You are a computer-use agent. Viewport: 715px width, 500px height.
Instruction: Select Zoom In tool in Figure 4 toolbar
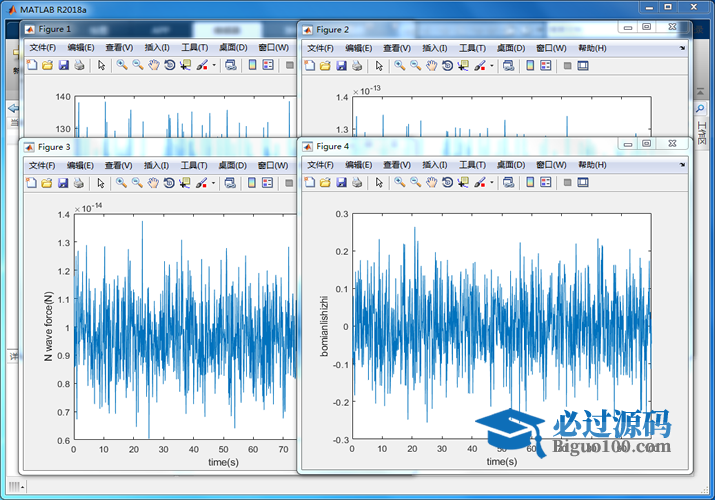[x=399, y=182]
